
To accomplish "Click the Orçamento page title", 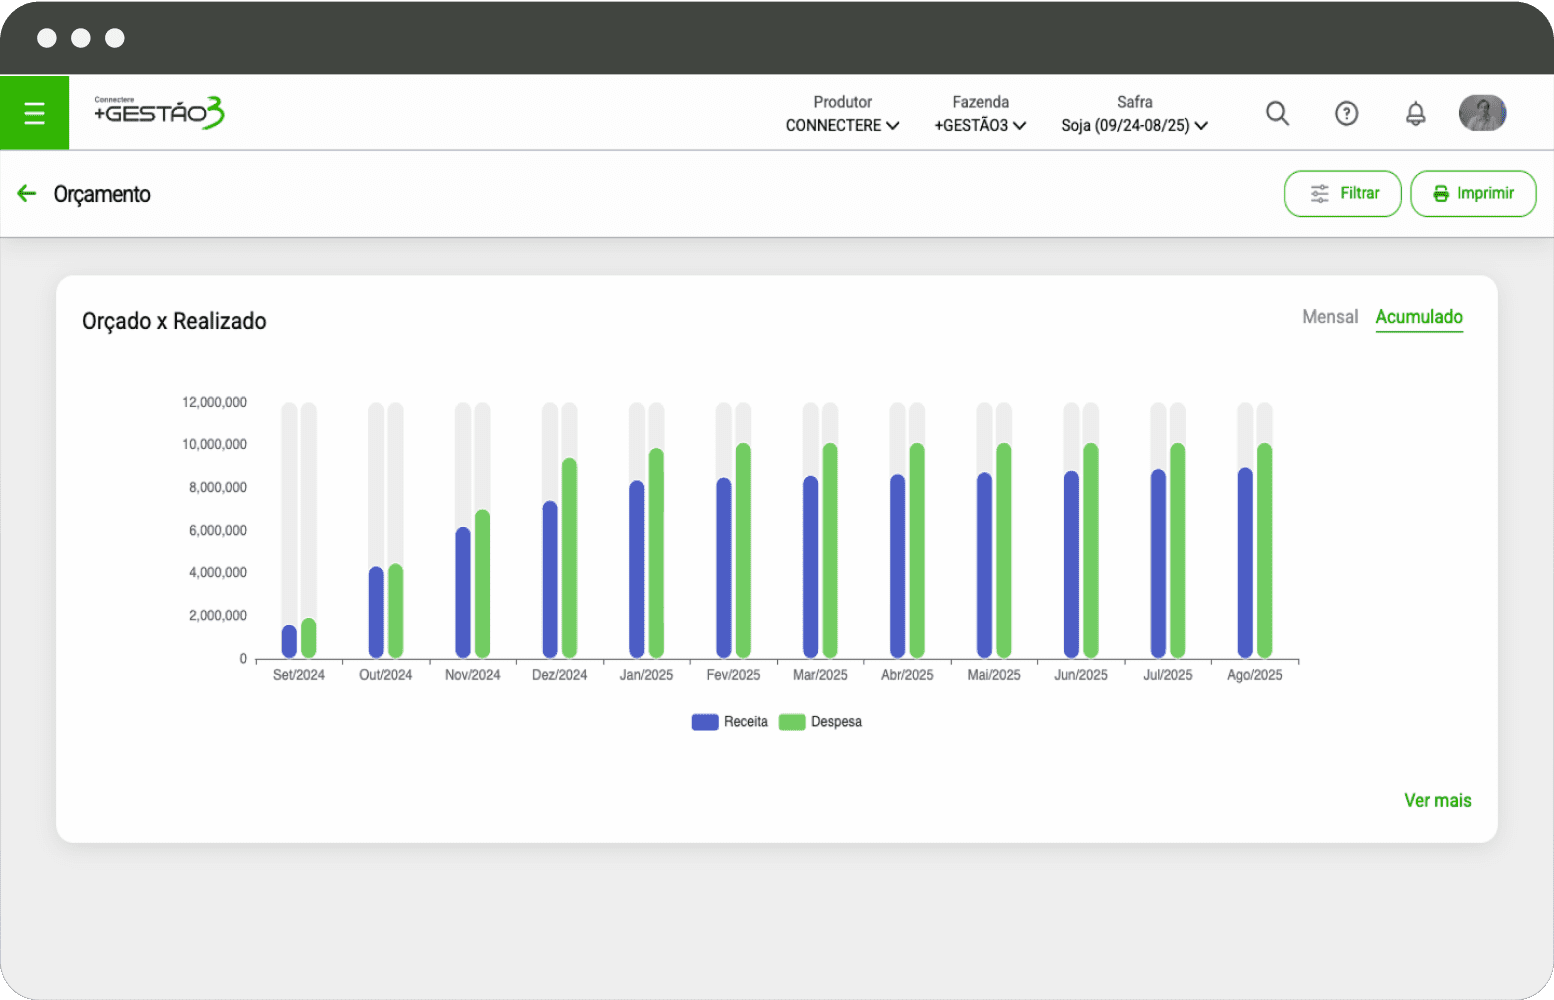I will [x=102, y=194].
